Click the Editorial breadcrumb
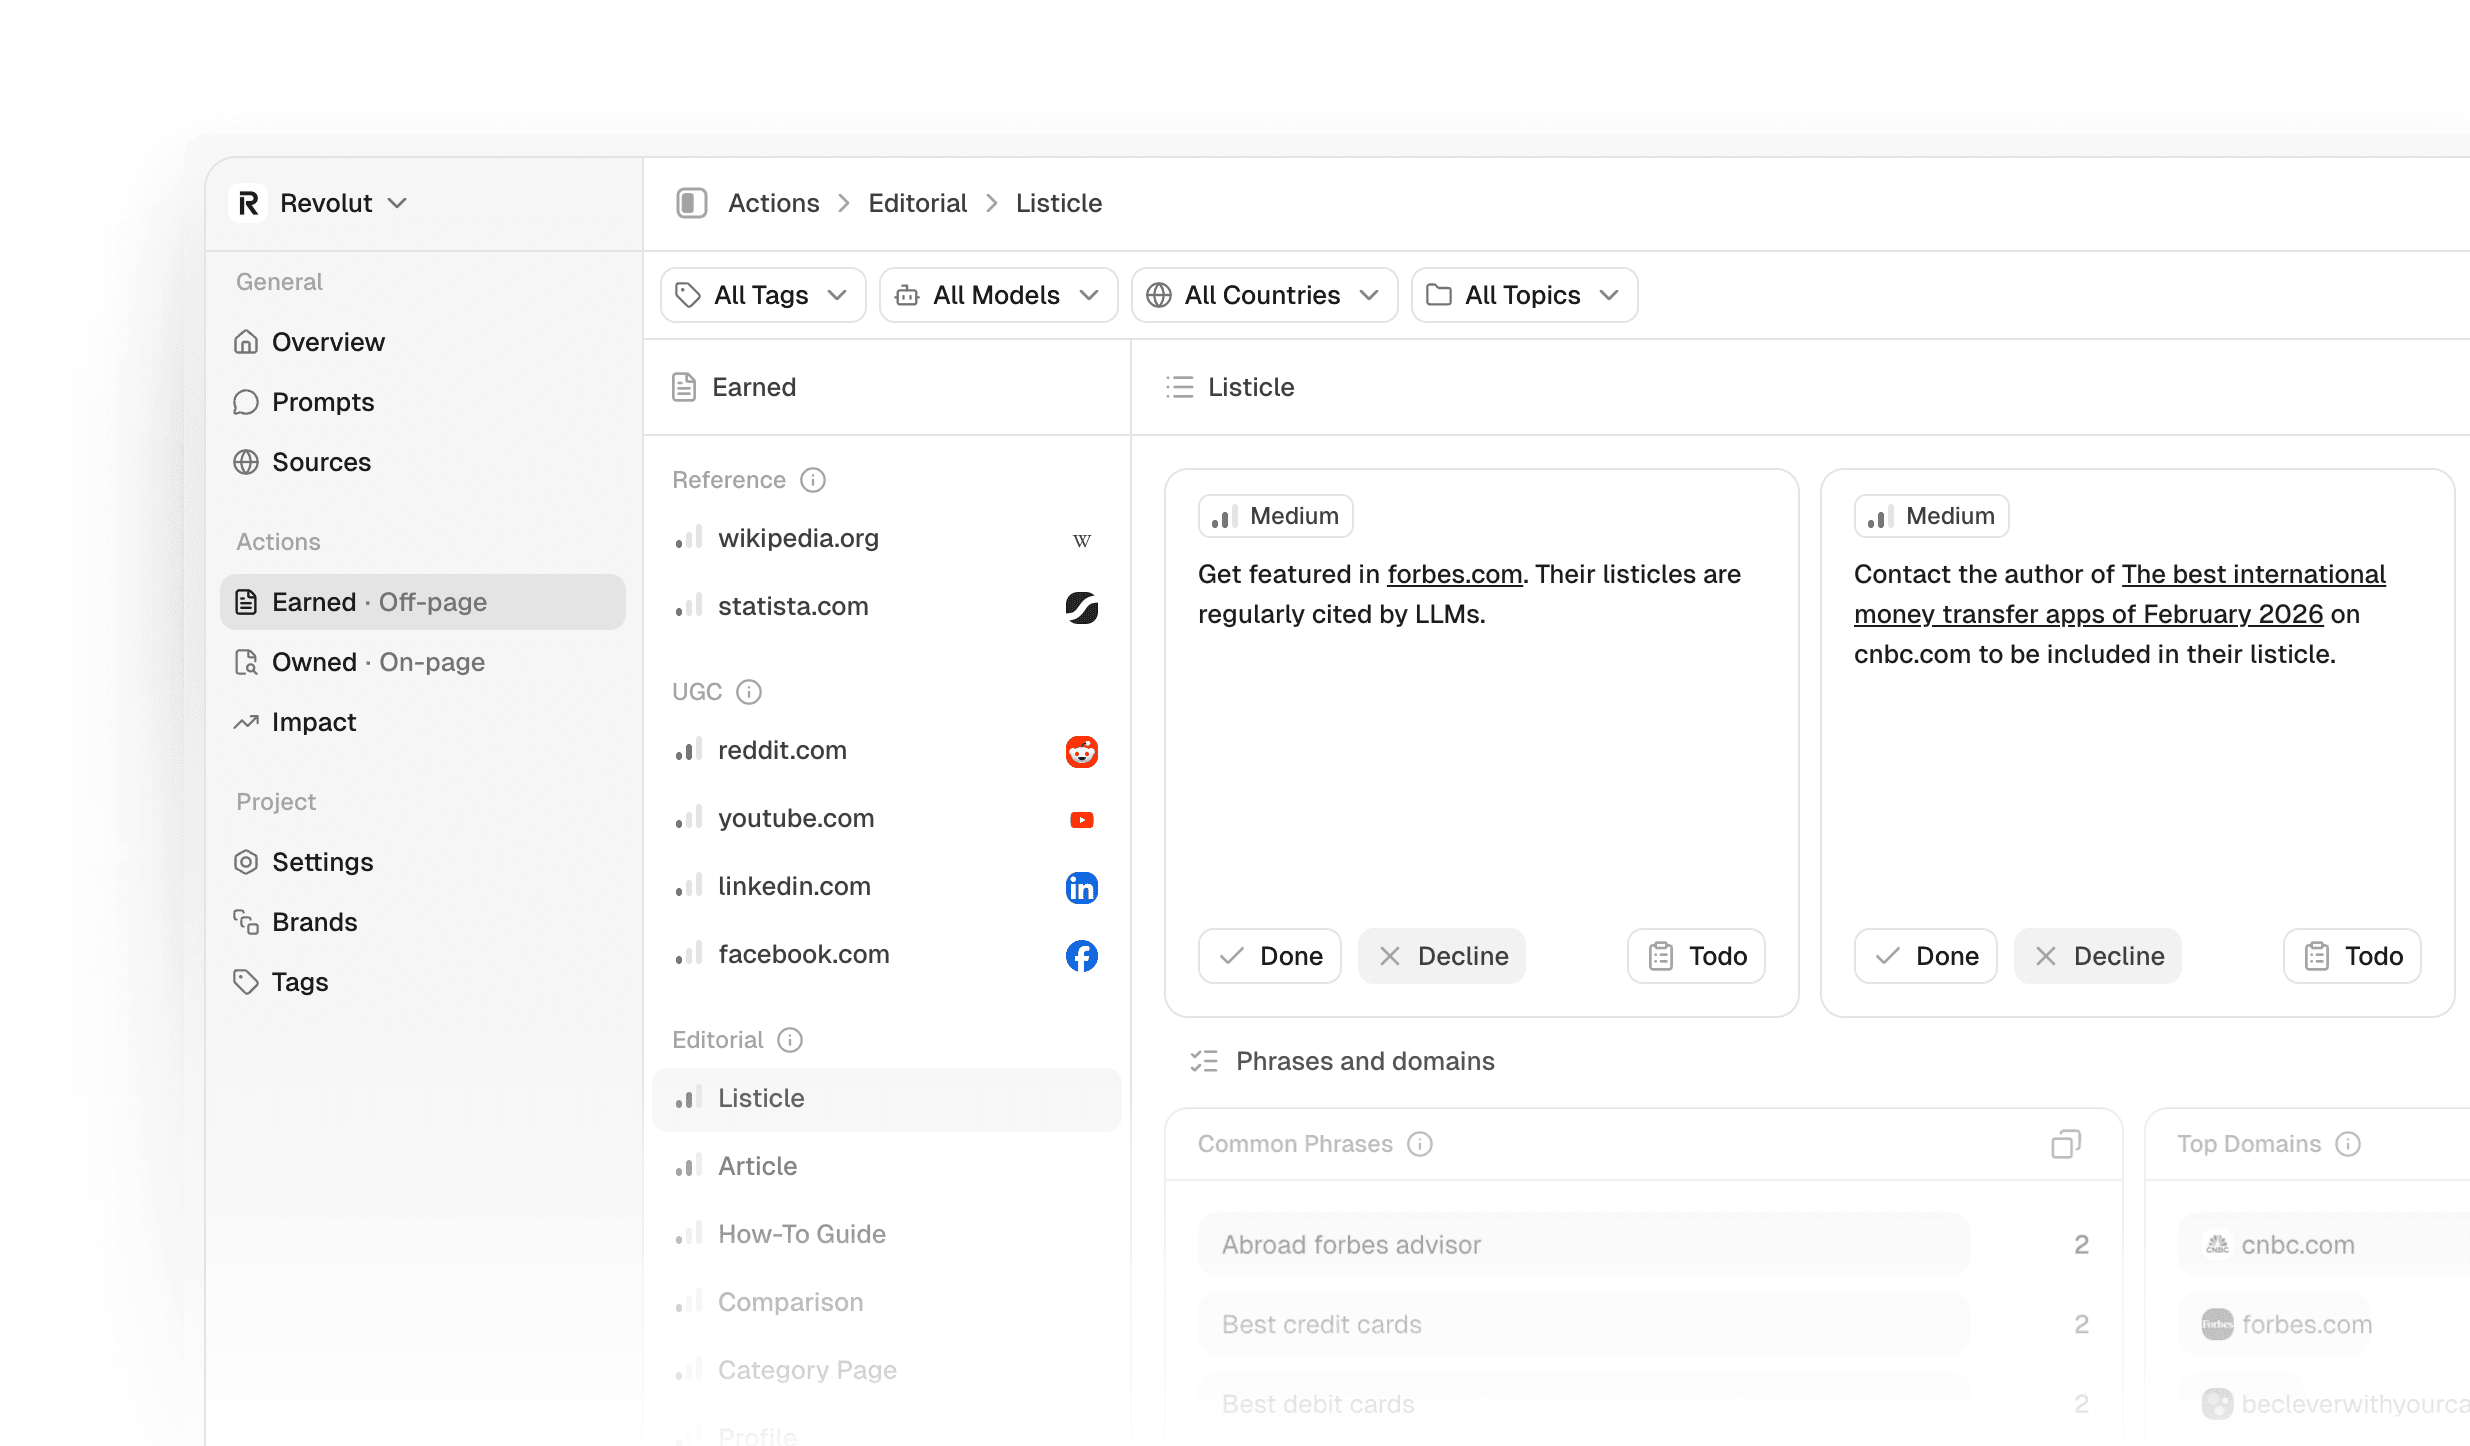Screen dimensions: 2470x1446 click(x=917, y=203)
